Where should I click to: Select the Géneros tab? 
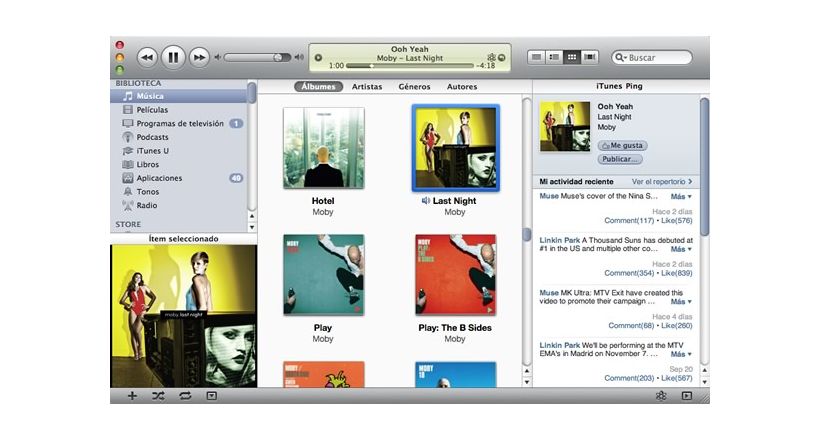[x=414, y=86]
